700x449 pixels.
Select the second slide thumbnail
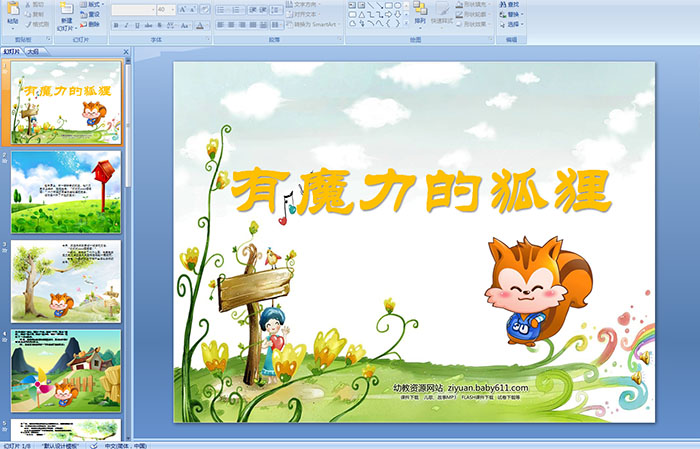66,192
